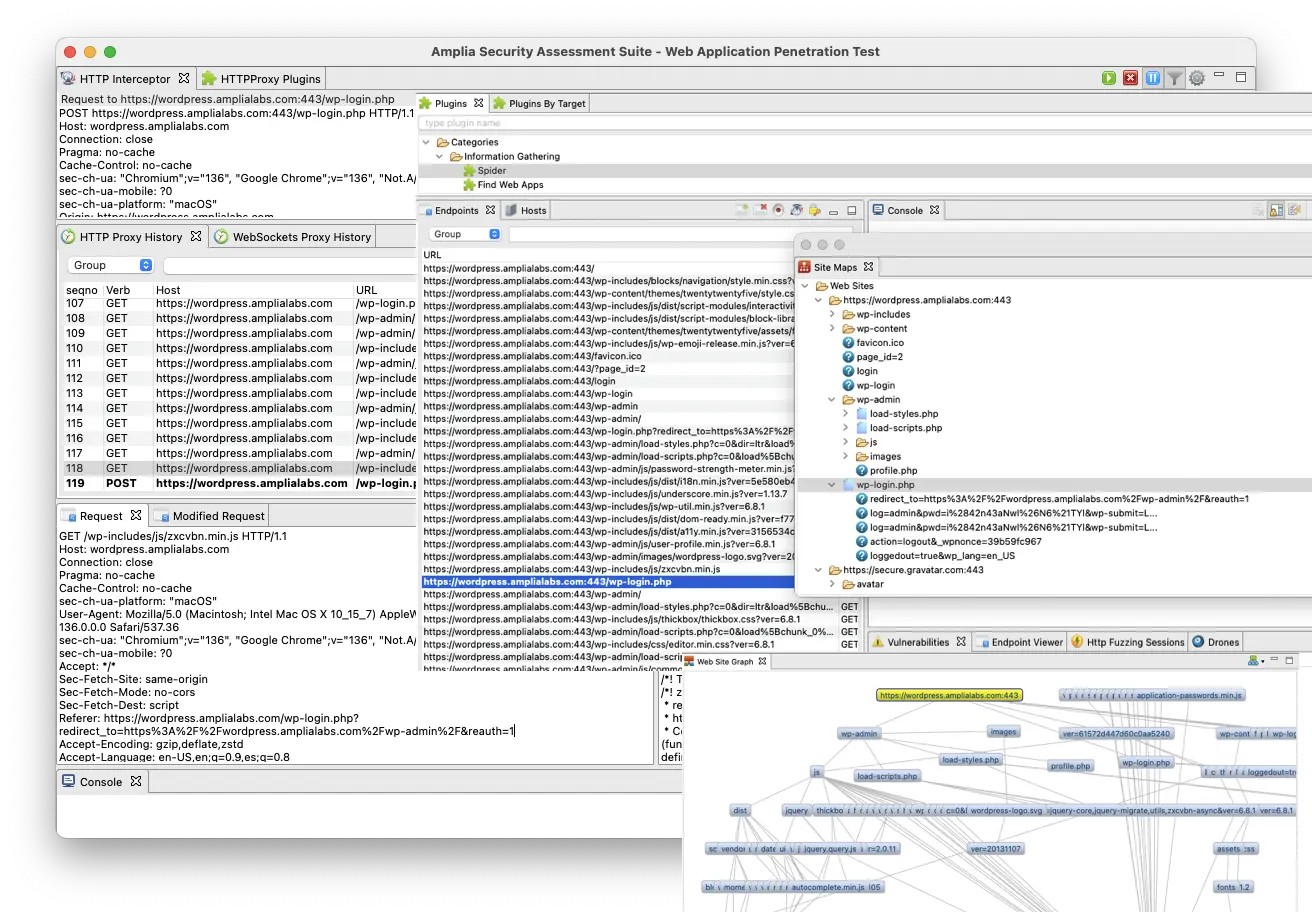Expand the images folder under wp-admin
Viewport: 1312px width, 912px height.
[x=847, y=457]
